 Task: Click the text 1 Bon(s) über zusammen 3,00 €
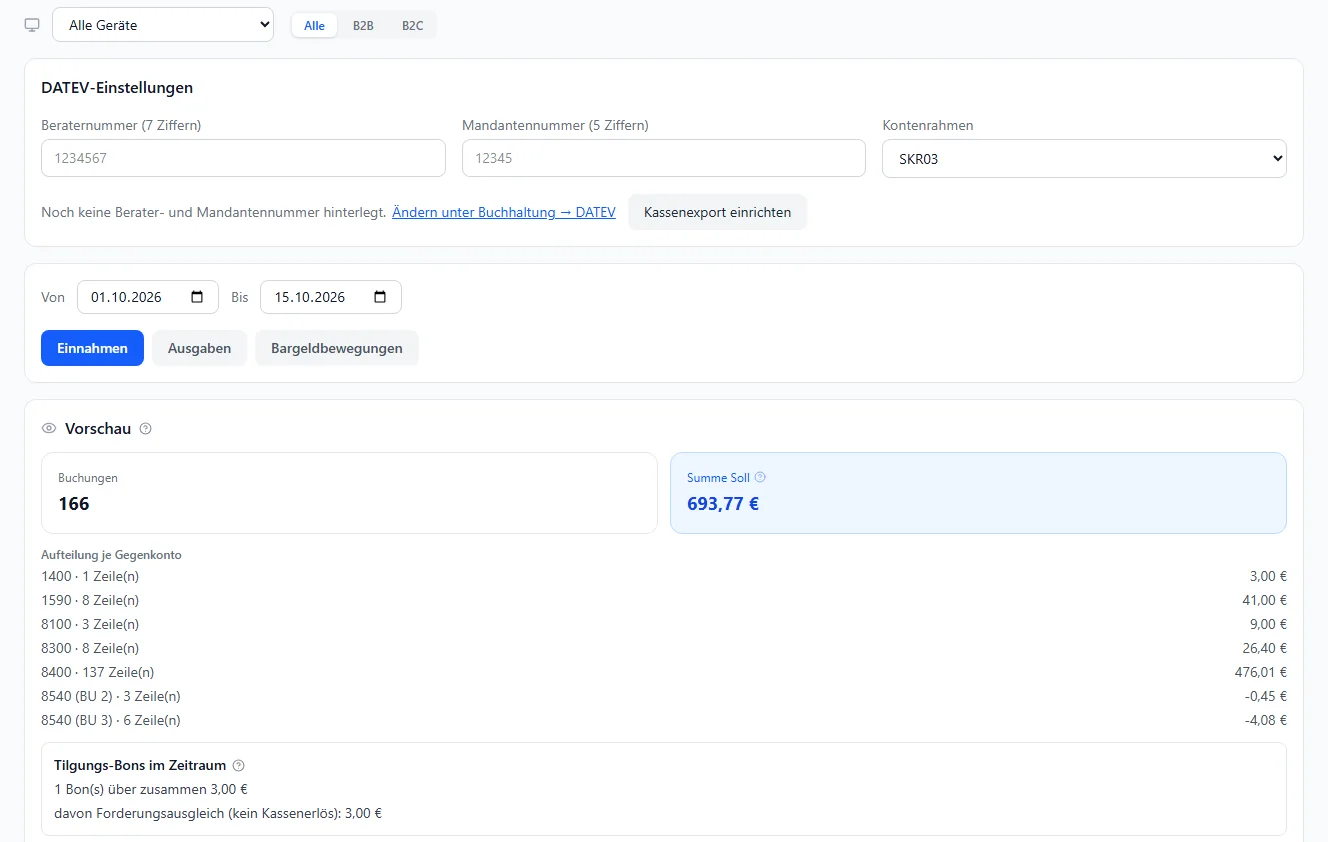pyautogui.click(x=151, y=789)
